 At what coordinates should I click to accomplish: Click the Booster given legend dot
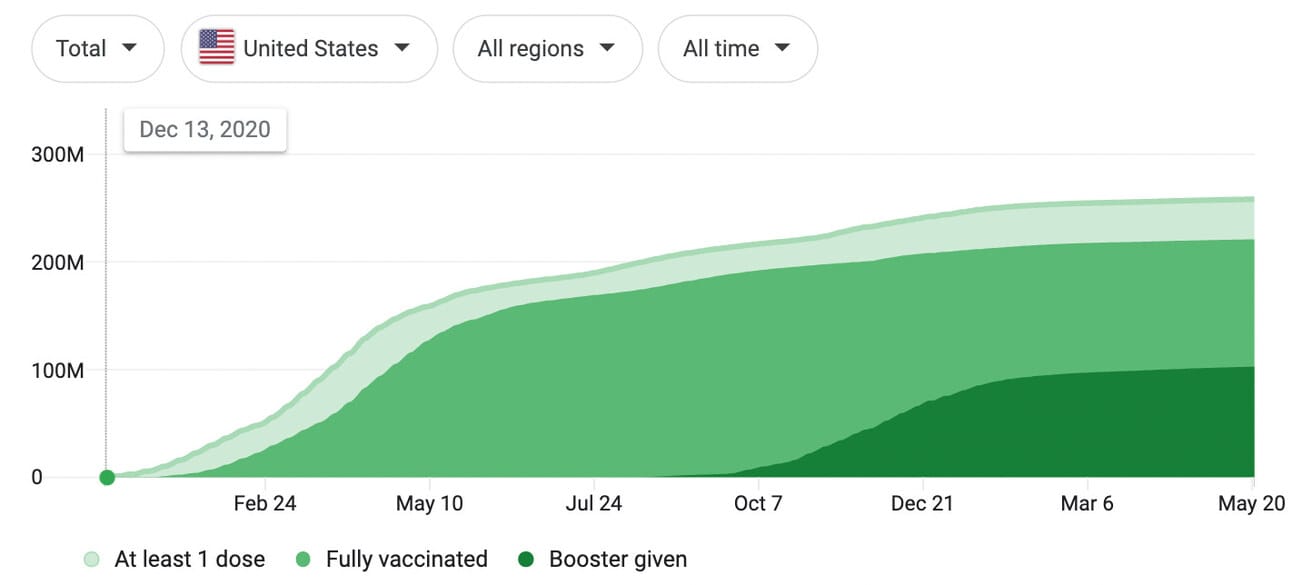pyautogui.click(x=526, y=560)
